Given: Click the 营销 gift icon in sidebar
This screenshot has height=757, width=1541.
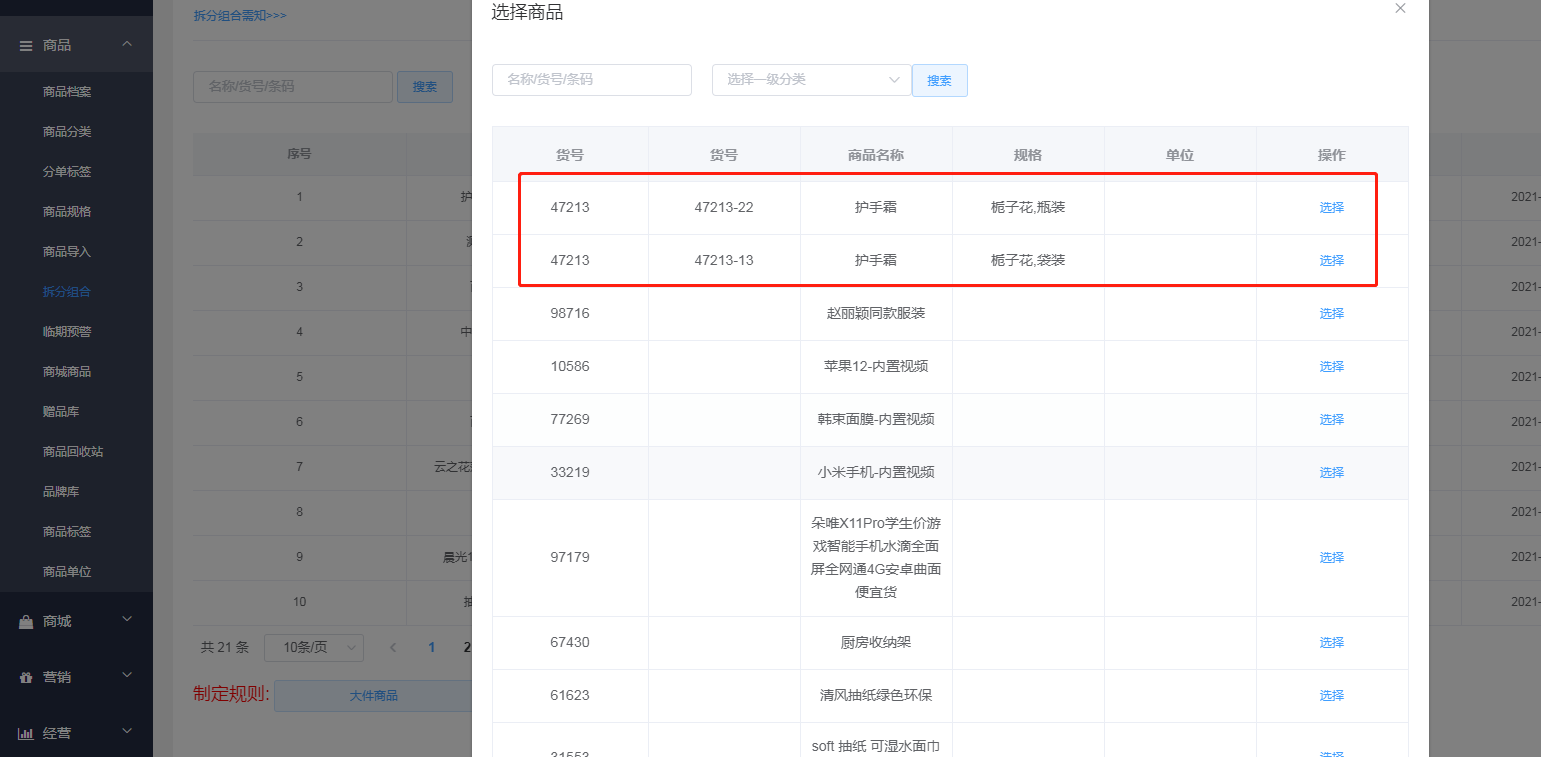Looking at the screenshot, I should tap(26, 677).
